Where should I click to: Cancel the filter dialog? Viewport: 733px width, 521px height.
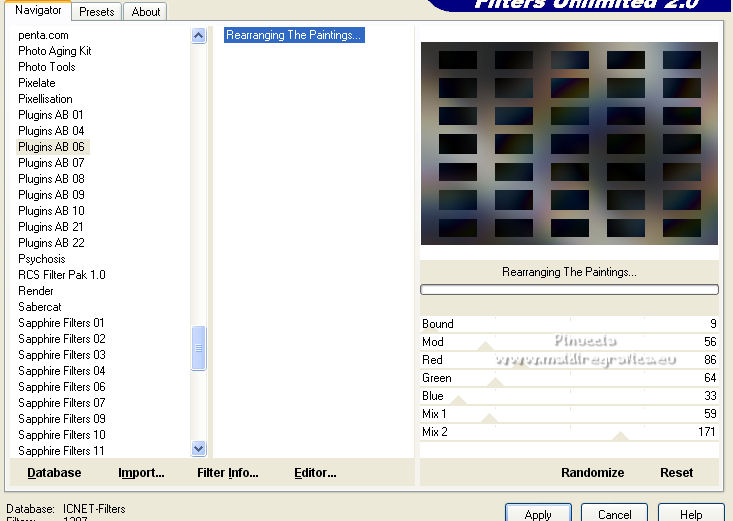point(614,514)
